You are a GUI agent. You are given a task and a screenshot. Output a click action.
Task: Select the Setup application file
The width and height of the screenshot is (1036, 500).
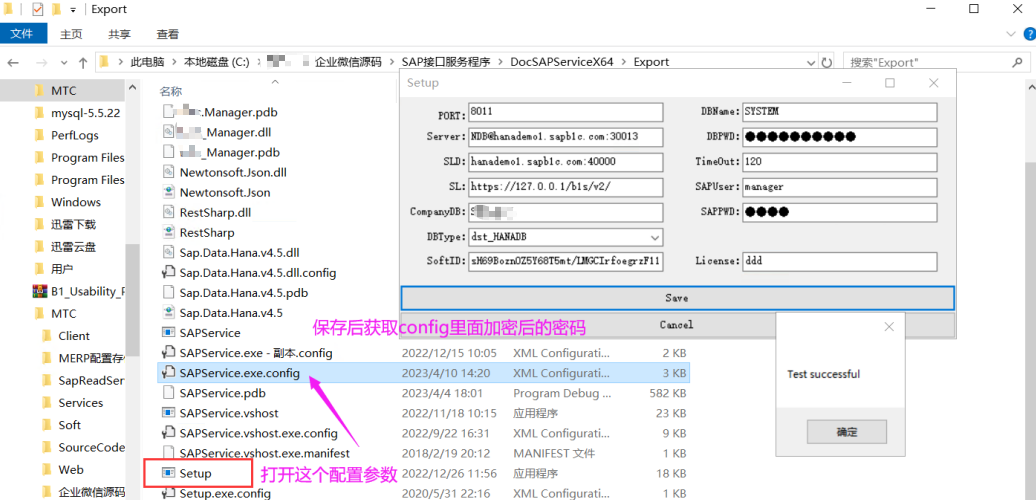[196, 474]
